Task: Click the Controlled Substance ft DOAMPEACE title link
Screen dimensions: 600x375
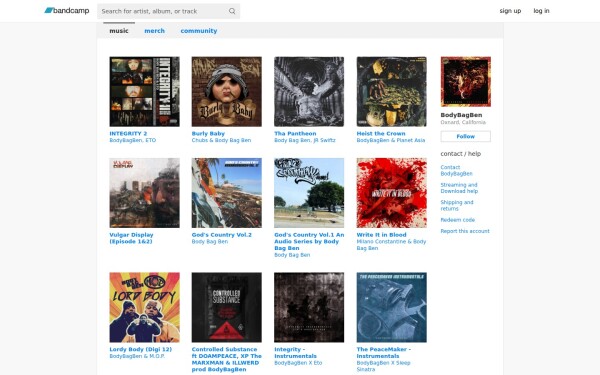Action: point(227,359)
